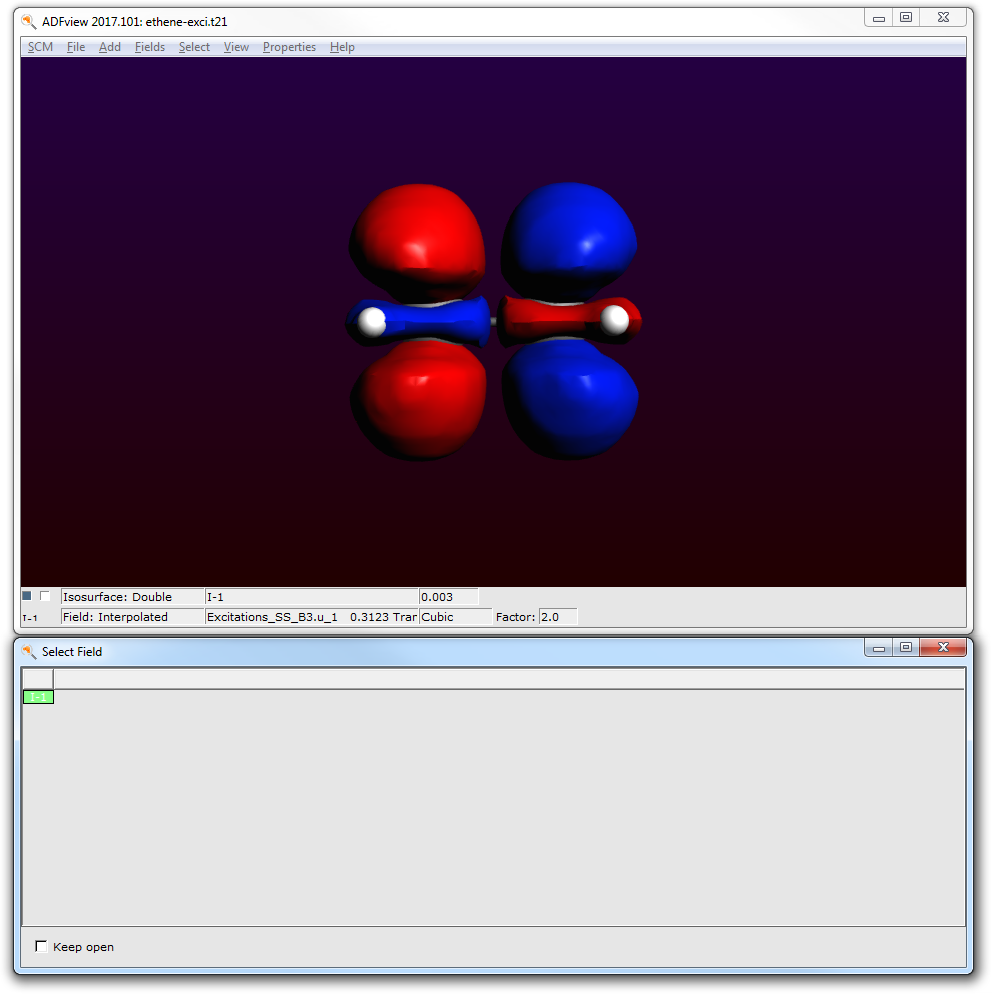Click the Isosurface: Double dropdown label
The height and width of the screenshot is (994, 992).
coord(132,597)
